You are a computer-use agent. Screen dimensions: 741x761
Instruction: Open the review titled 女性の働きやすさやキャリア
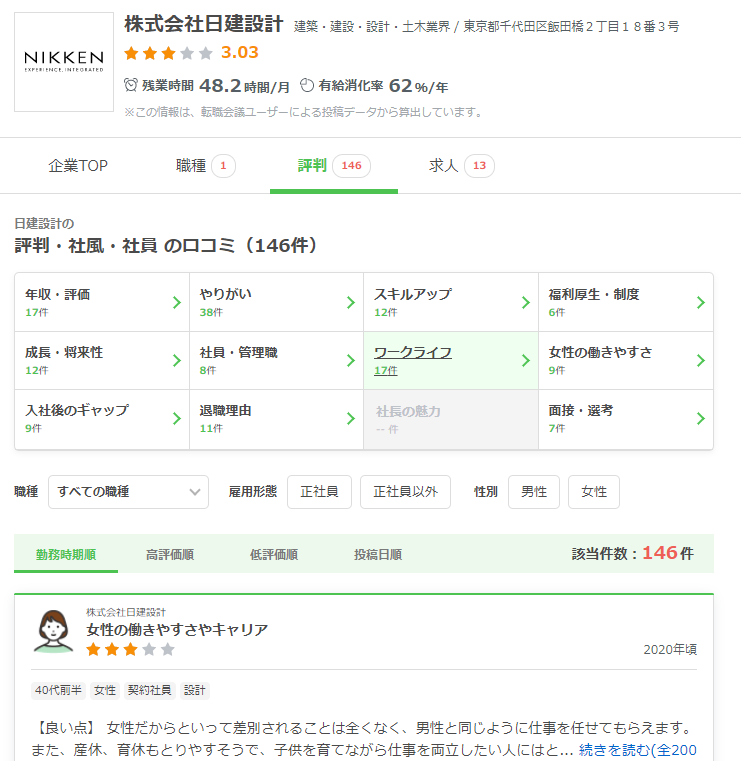point(177,629)
